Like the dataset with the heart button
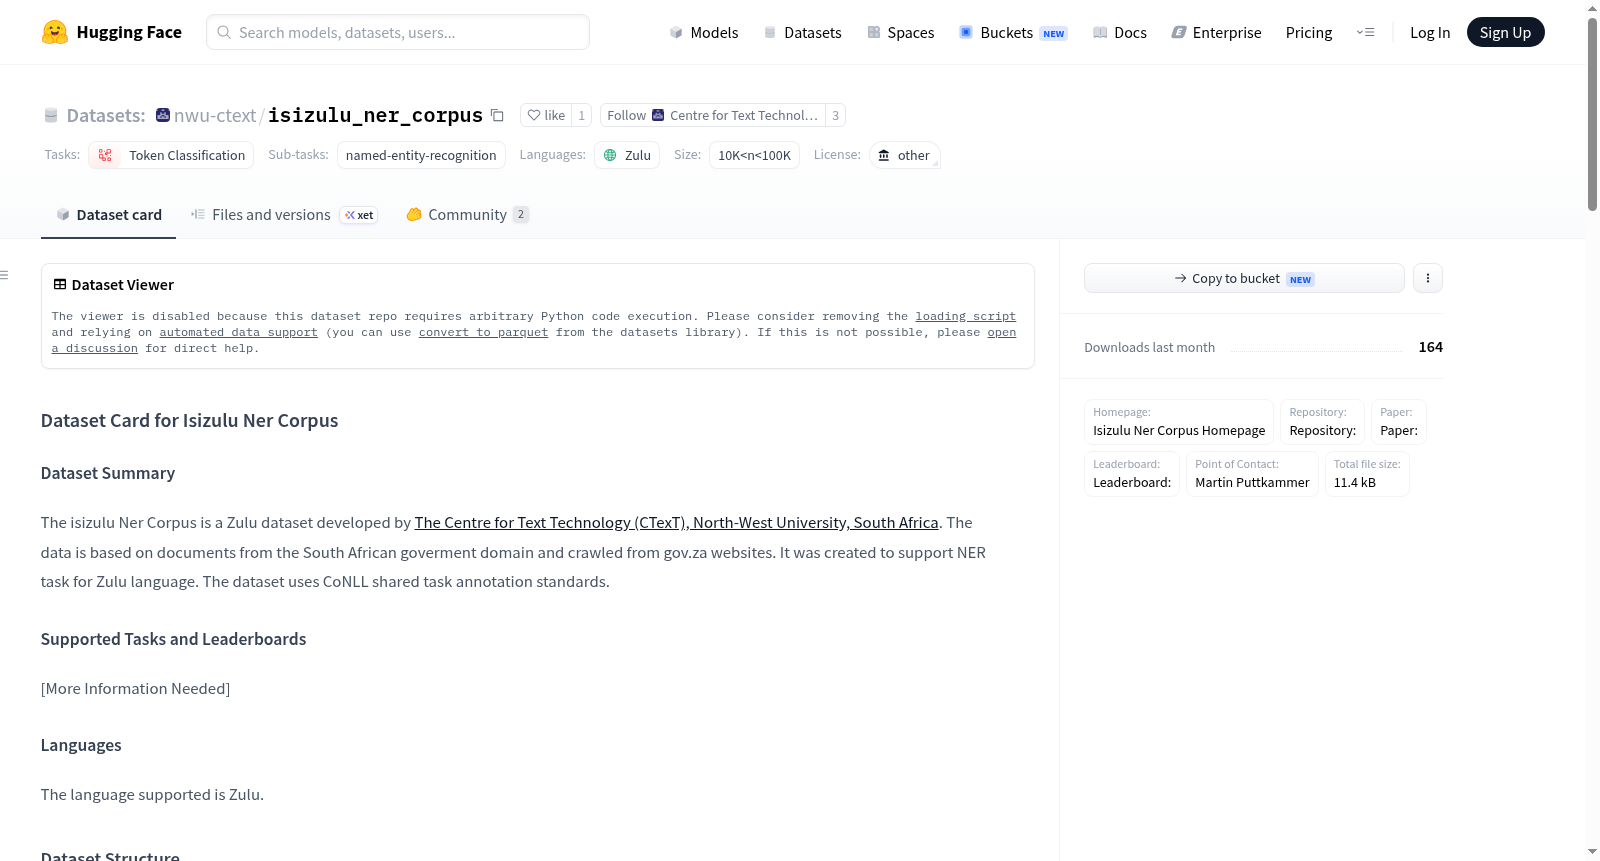The image size is (1600, 861). [x=547, y=115]
